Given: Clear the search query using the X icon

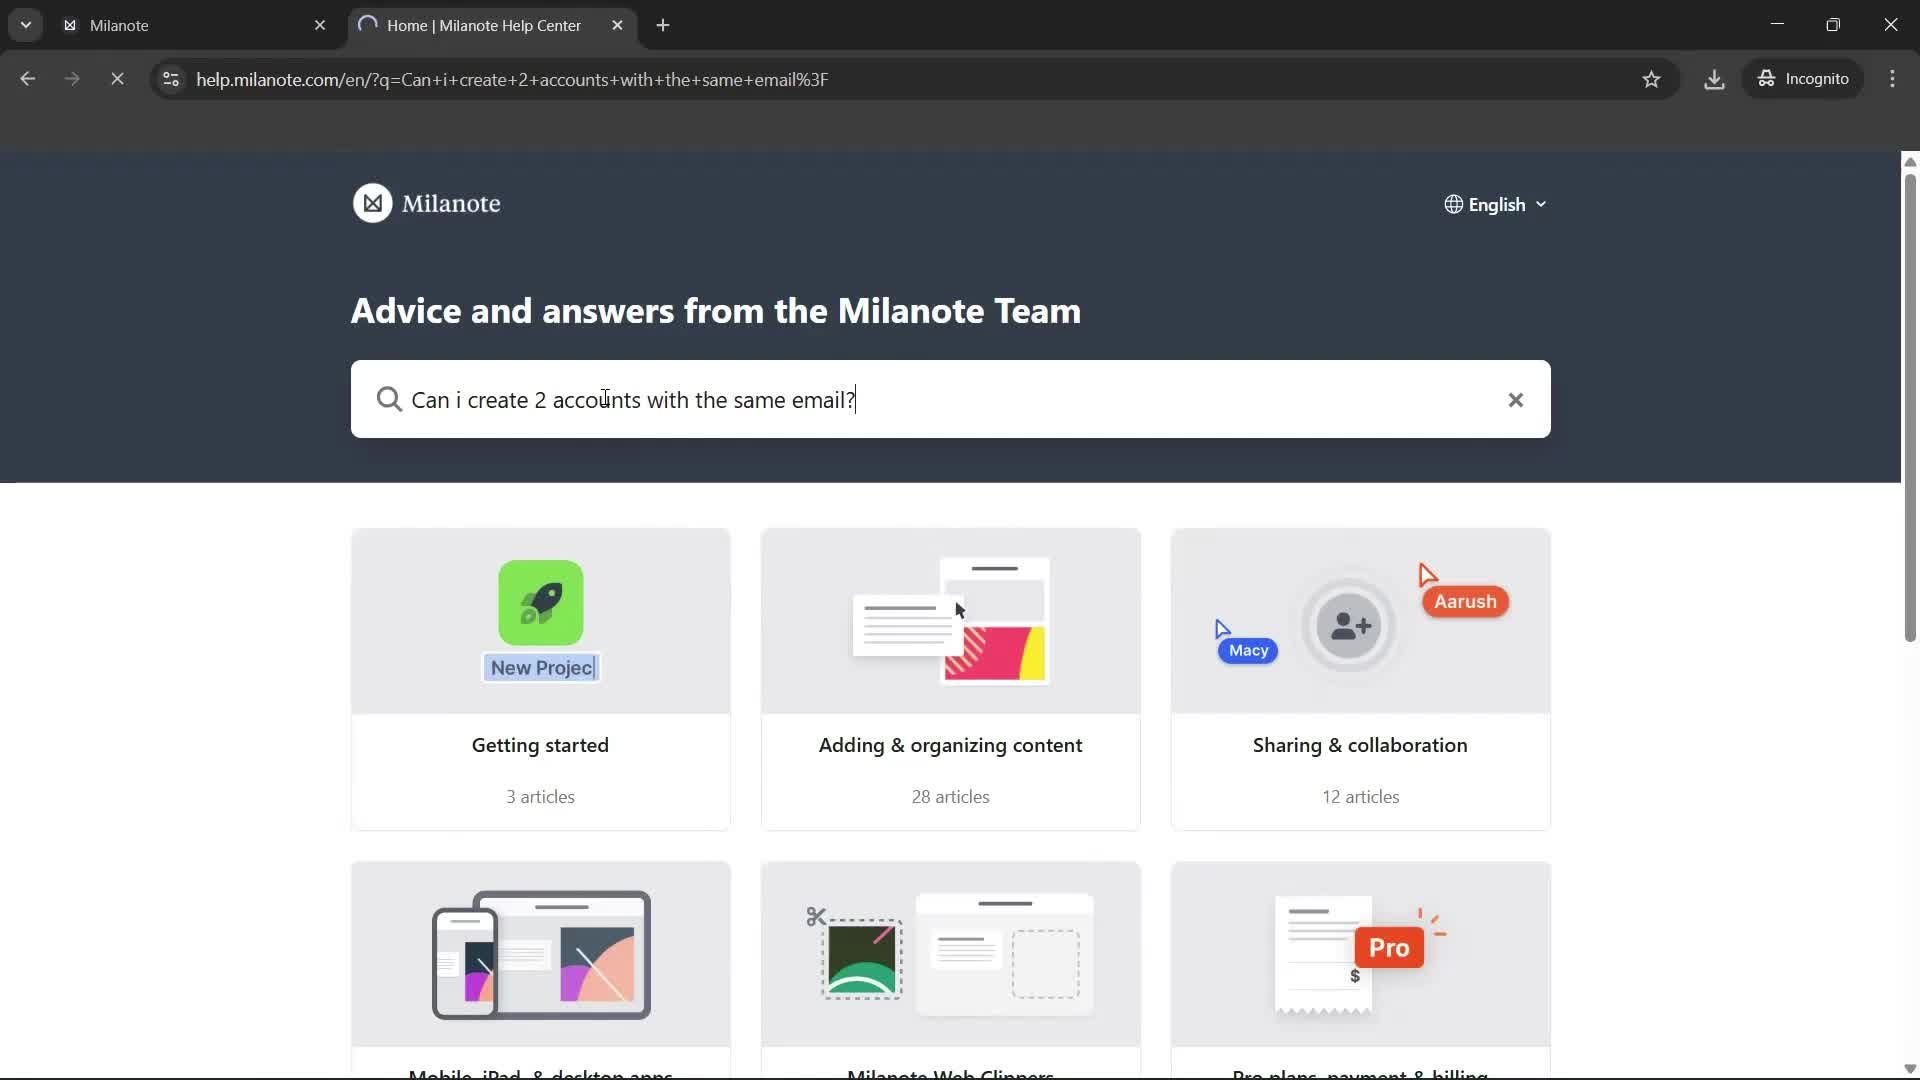Looking at the screenshot, I should [x=1515, y=399].
